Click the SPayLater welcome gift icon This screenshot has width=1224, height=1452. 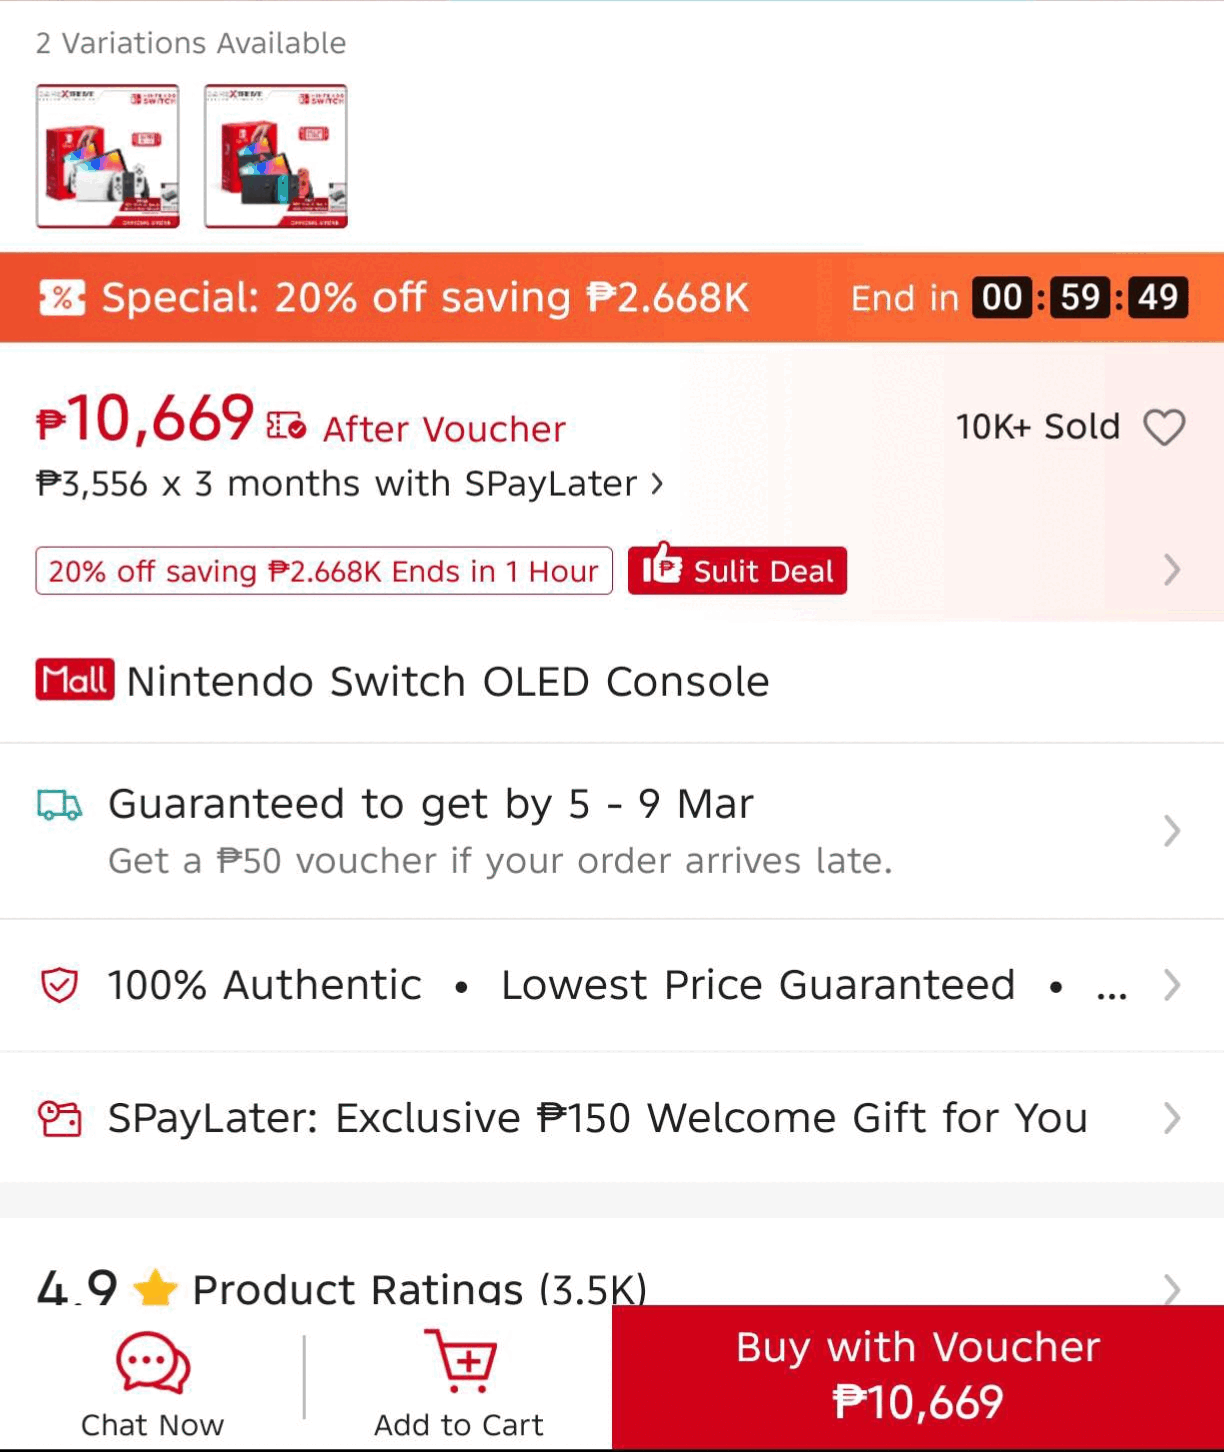pos(59,1118)
